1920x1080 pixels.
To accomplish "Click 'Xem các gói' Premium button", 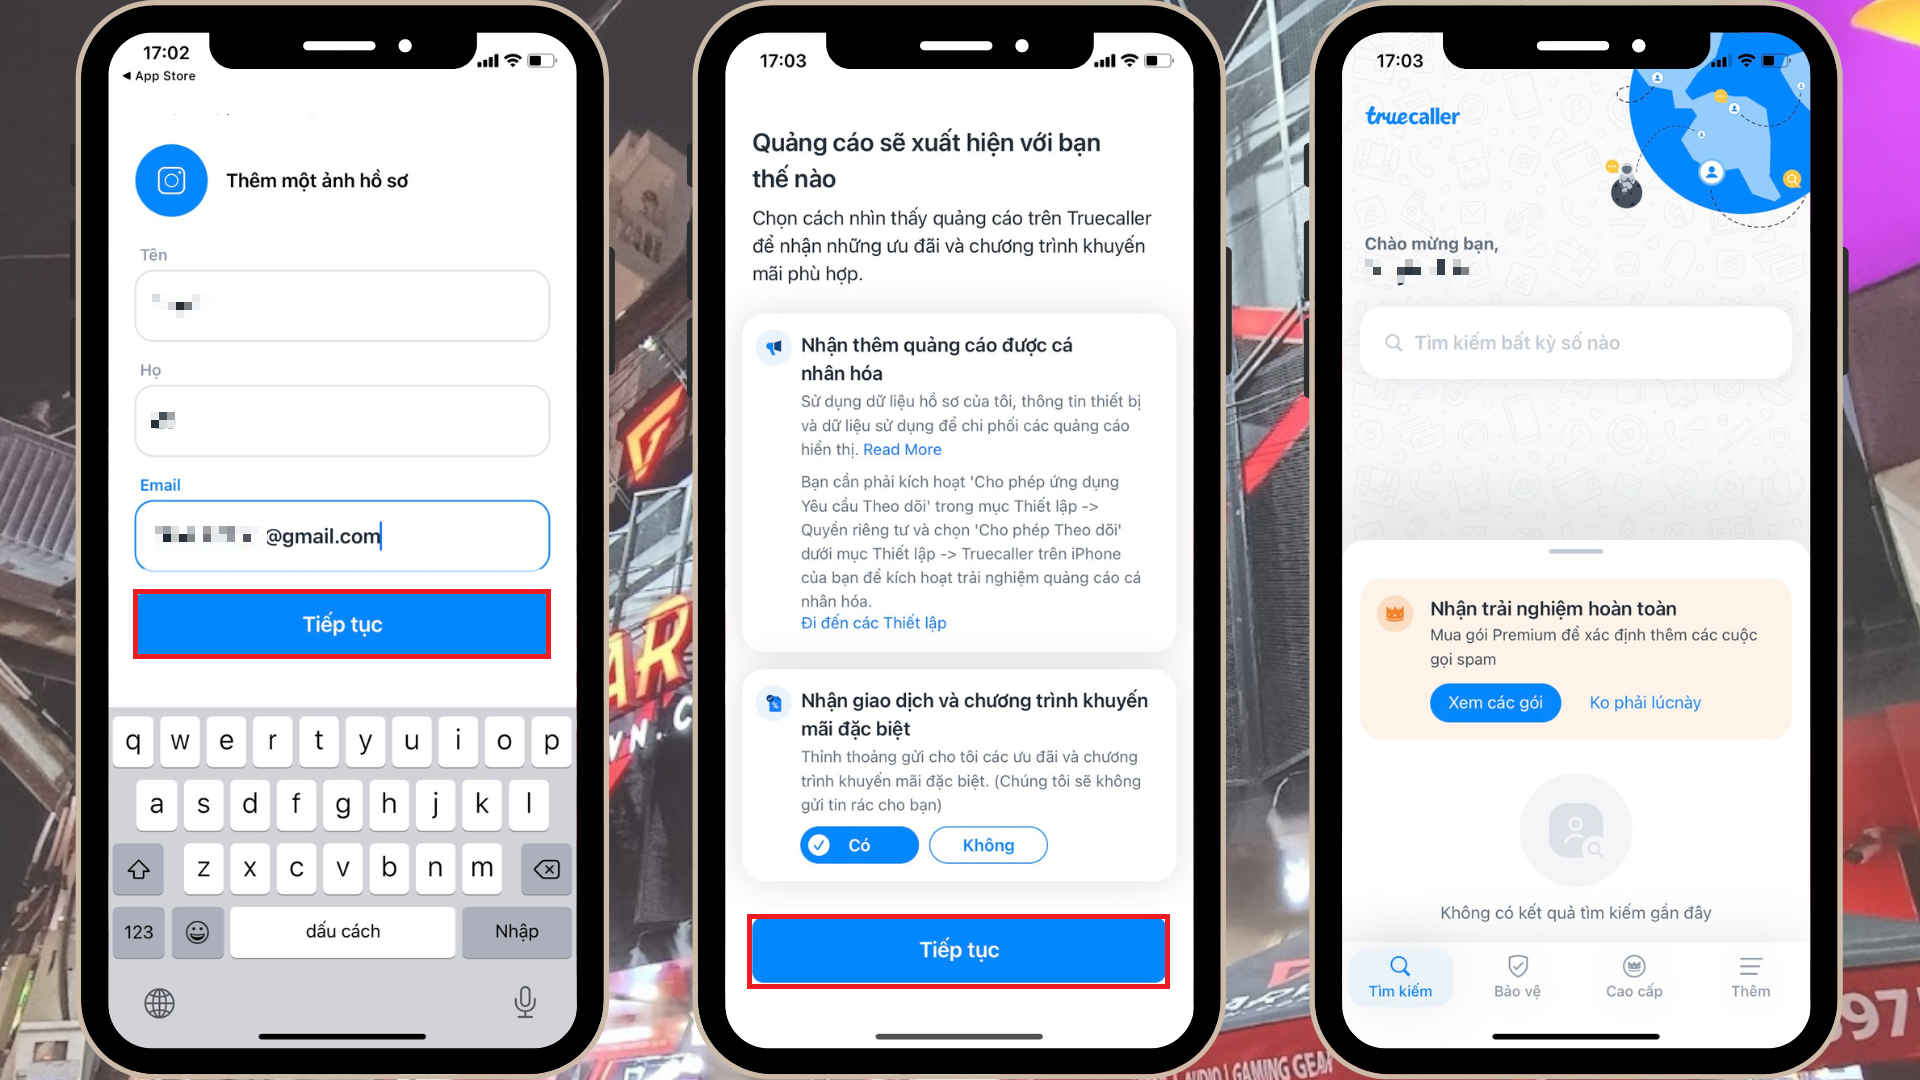I will [x=1493, y=702].
